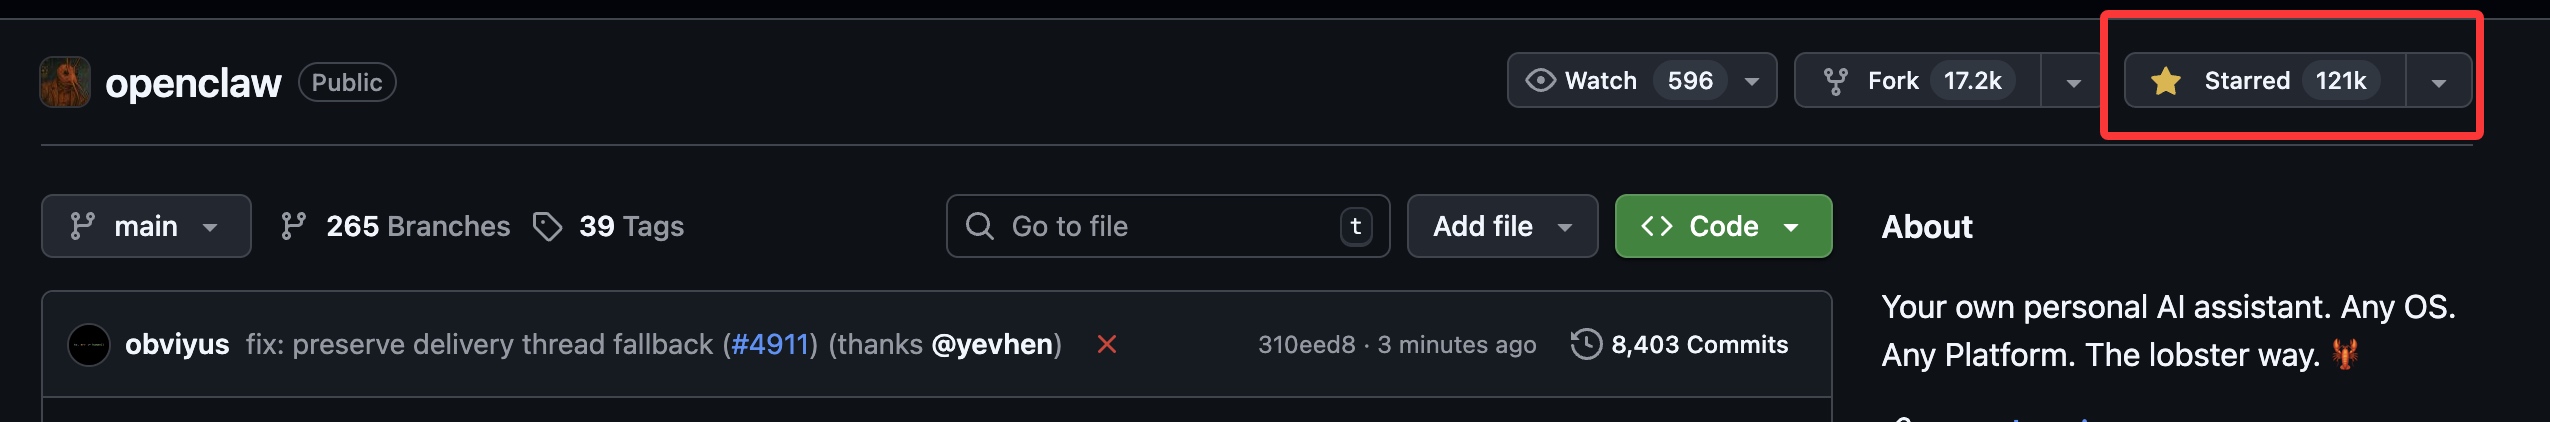Open the Add file menu
Image resolution: width=2550 pixels, height=422 pixels.
[x=1502, y=226]
